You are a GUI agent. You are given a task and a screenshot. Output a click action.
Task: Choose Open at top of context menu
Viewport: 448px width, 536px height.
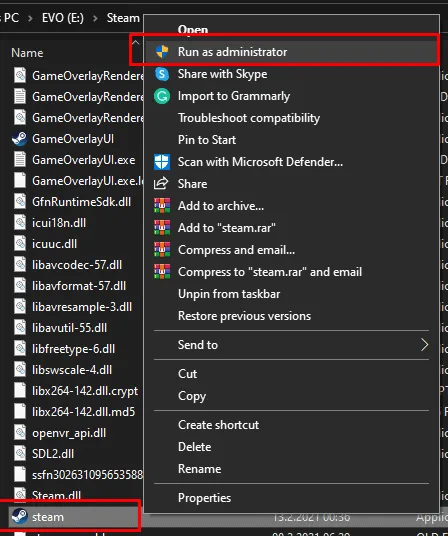coord(292,29)
